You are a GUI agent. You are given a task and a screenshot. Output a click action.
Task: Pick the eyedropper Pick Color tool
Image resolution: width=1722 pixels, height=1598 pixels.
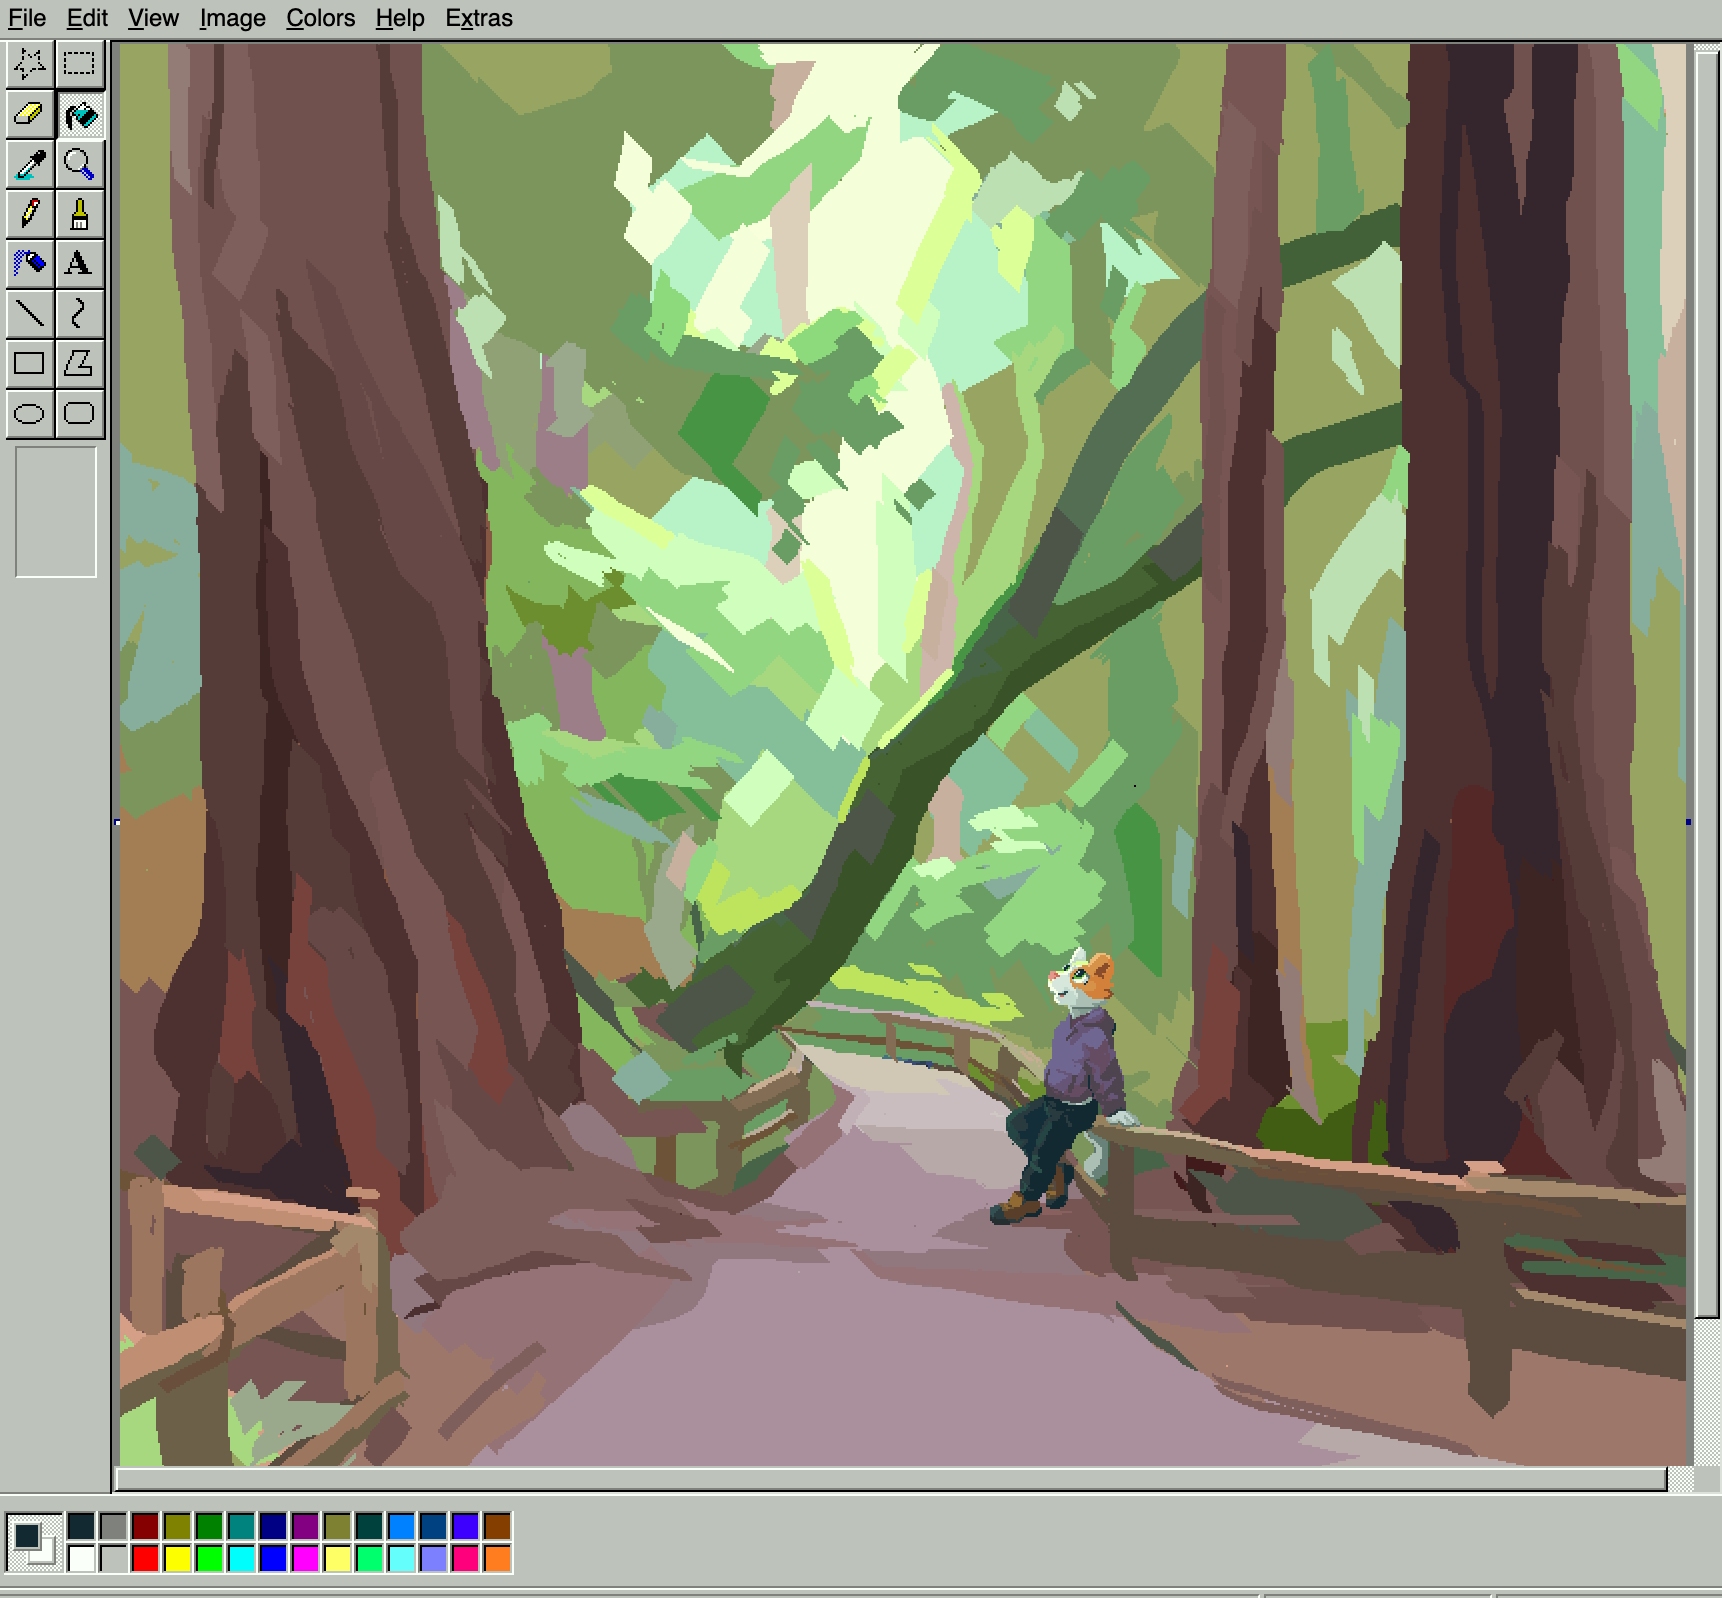pos(30,164)
